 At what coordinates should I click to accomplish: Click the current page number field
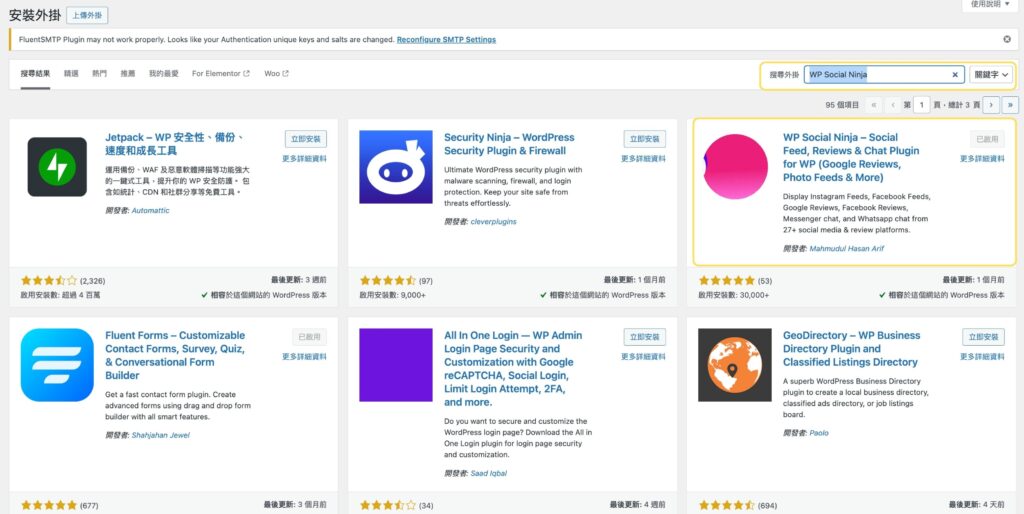[x=921, y=104]
